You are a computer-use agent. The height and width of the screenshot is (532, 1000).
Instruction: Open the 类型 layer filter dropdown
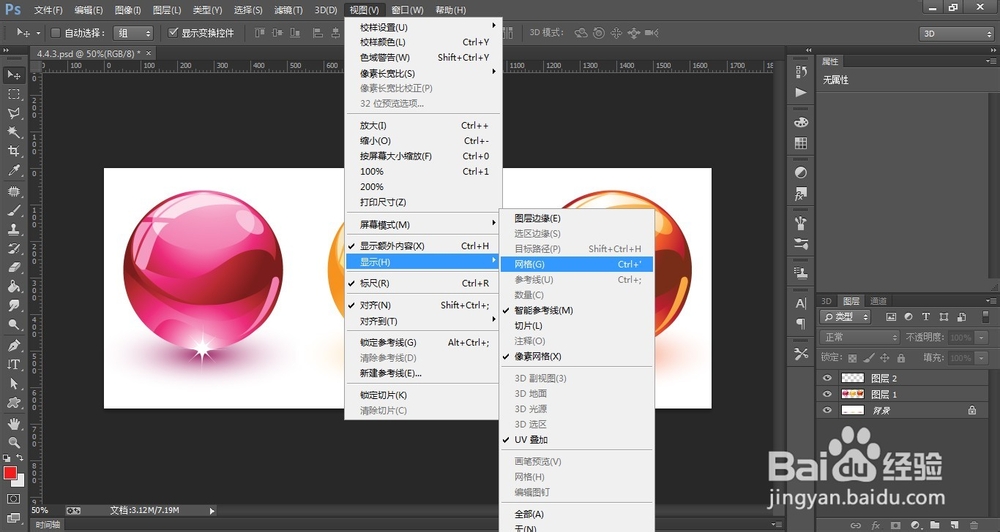click(x=845, y=316)
